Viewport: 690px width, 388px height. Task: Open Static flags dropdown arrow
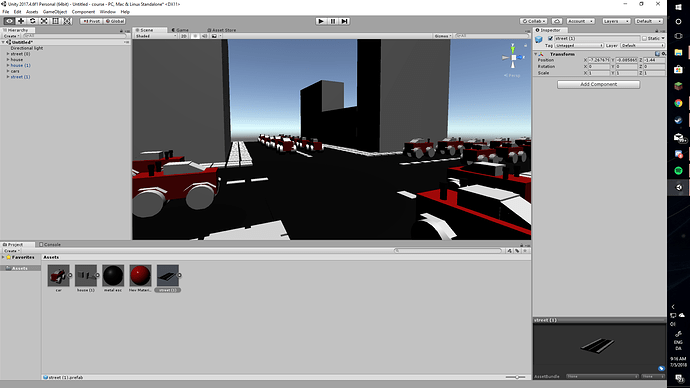[663, 39]
